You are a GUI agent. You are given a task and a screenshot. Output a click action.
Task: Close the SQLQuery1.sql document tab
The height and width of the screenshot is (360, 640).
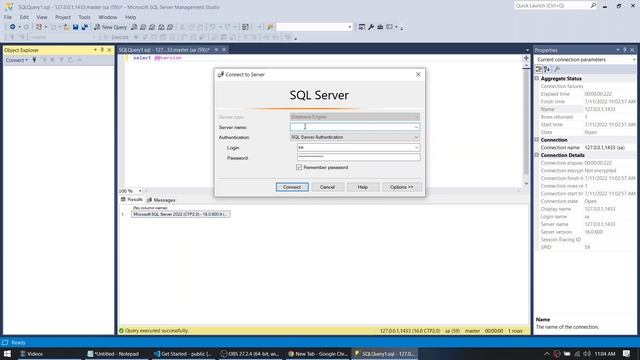[x=224, y=50]
